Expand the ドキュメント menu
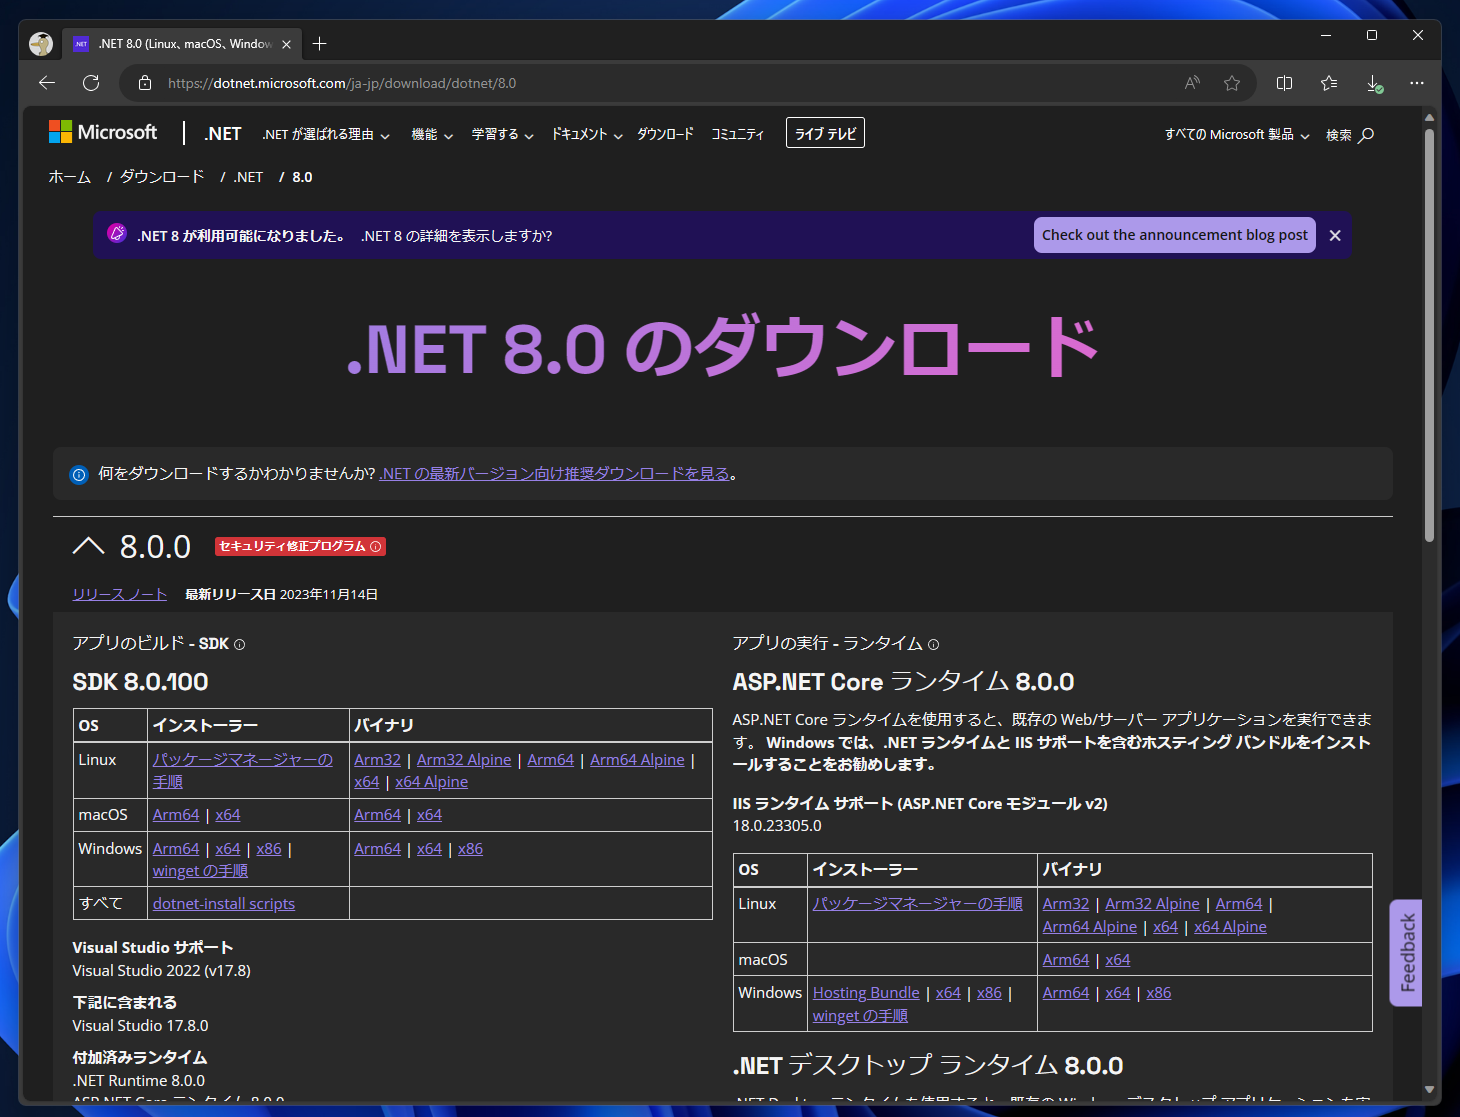 587,135
